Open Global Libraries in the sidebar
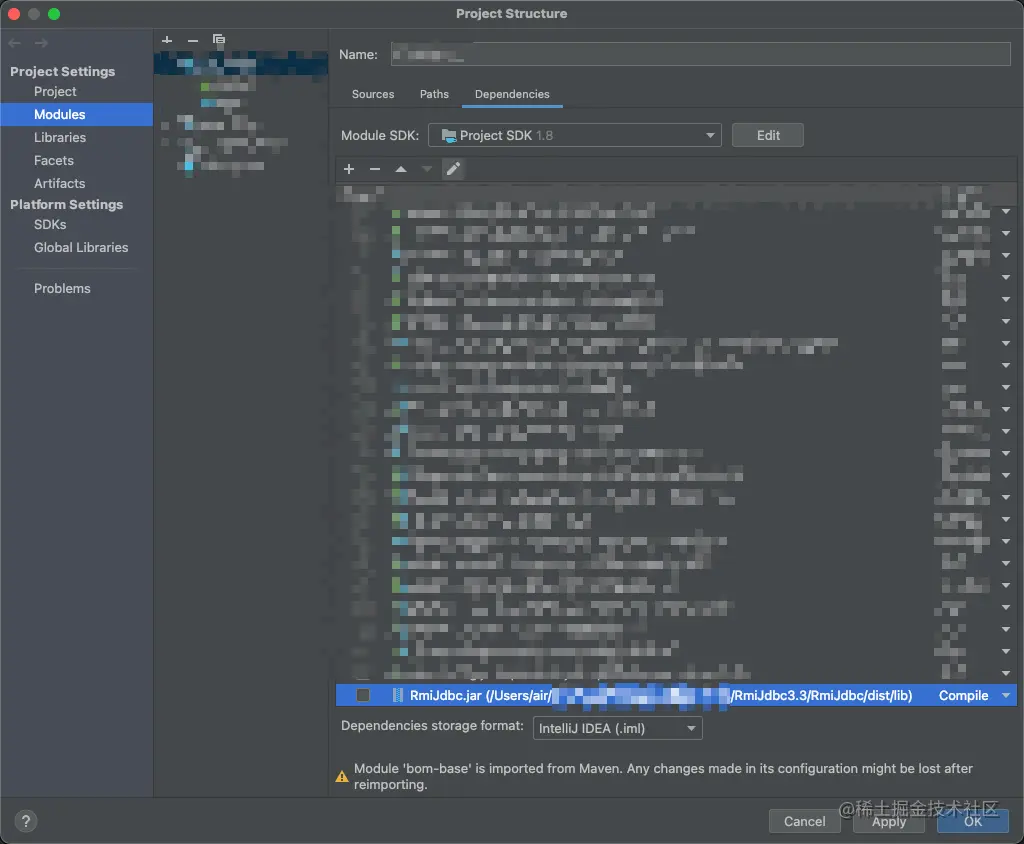This screenshot has height=844, width=1024. pyautogui.click(x=81, y=247)
